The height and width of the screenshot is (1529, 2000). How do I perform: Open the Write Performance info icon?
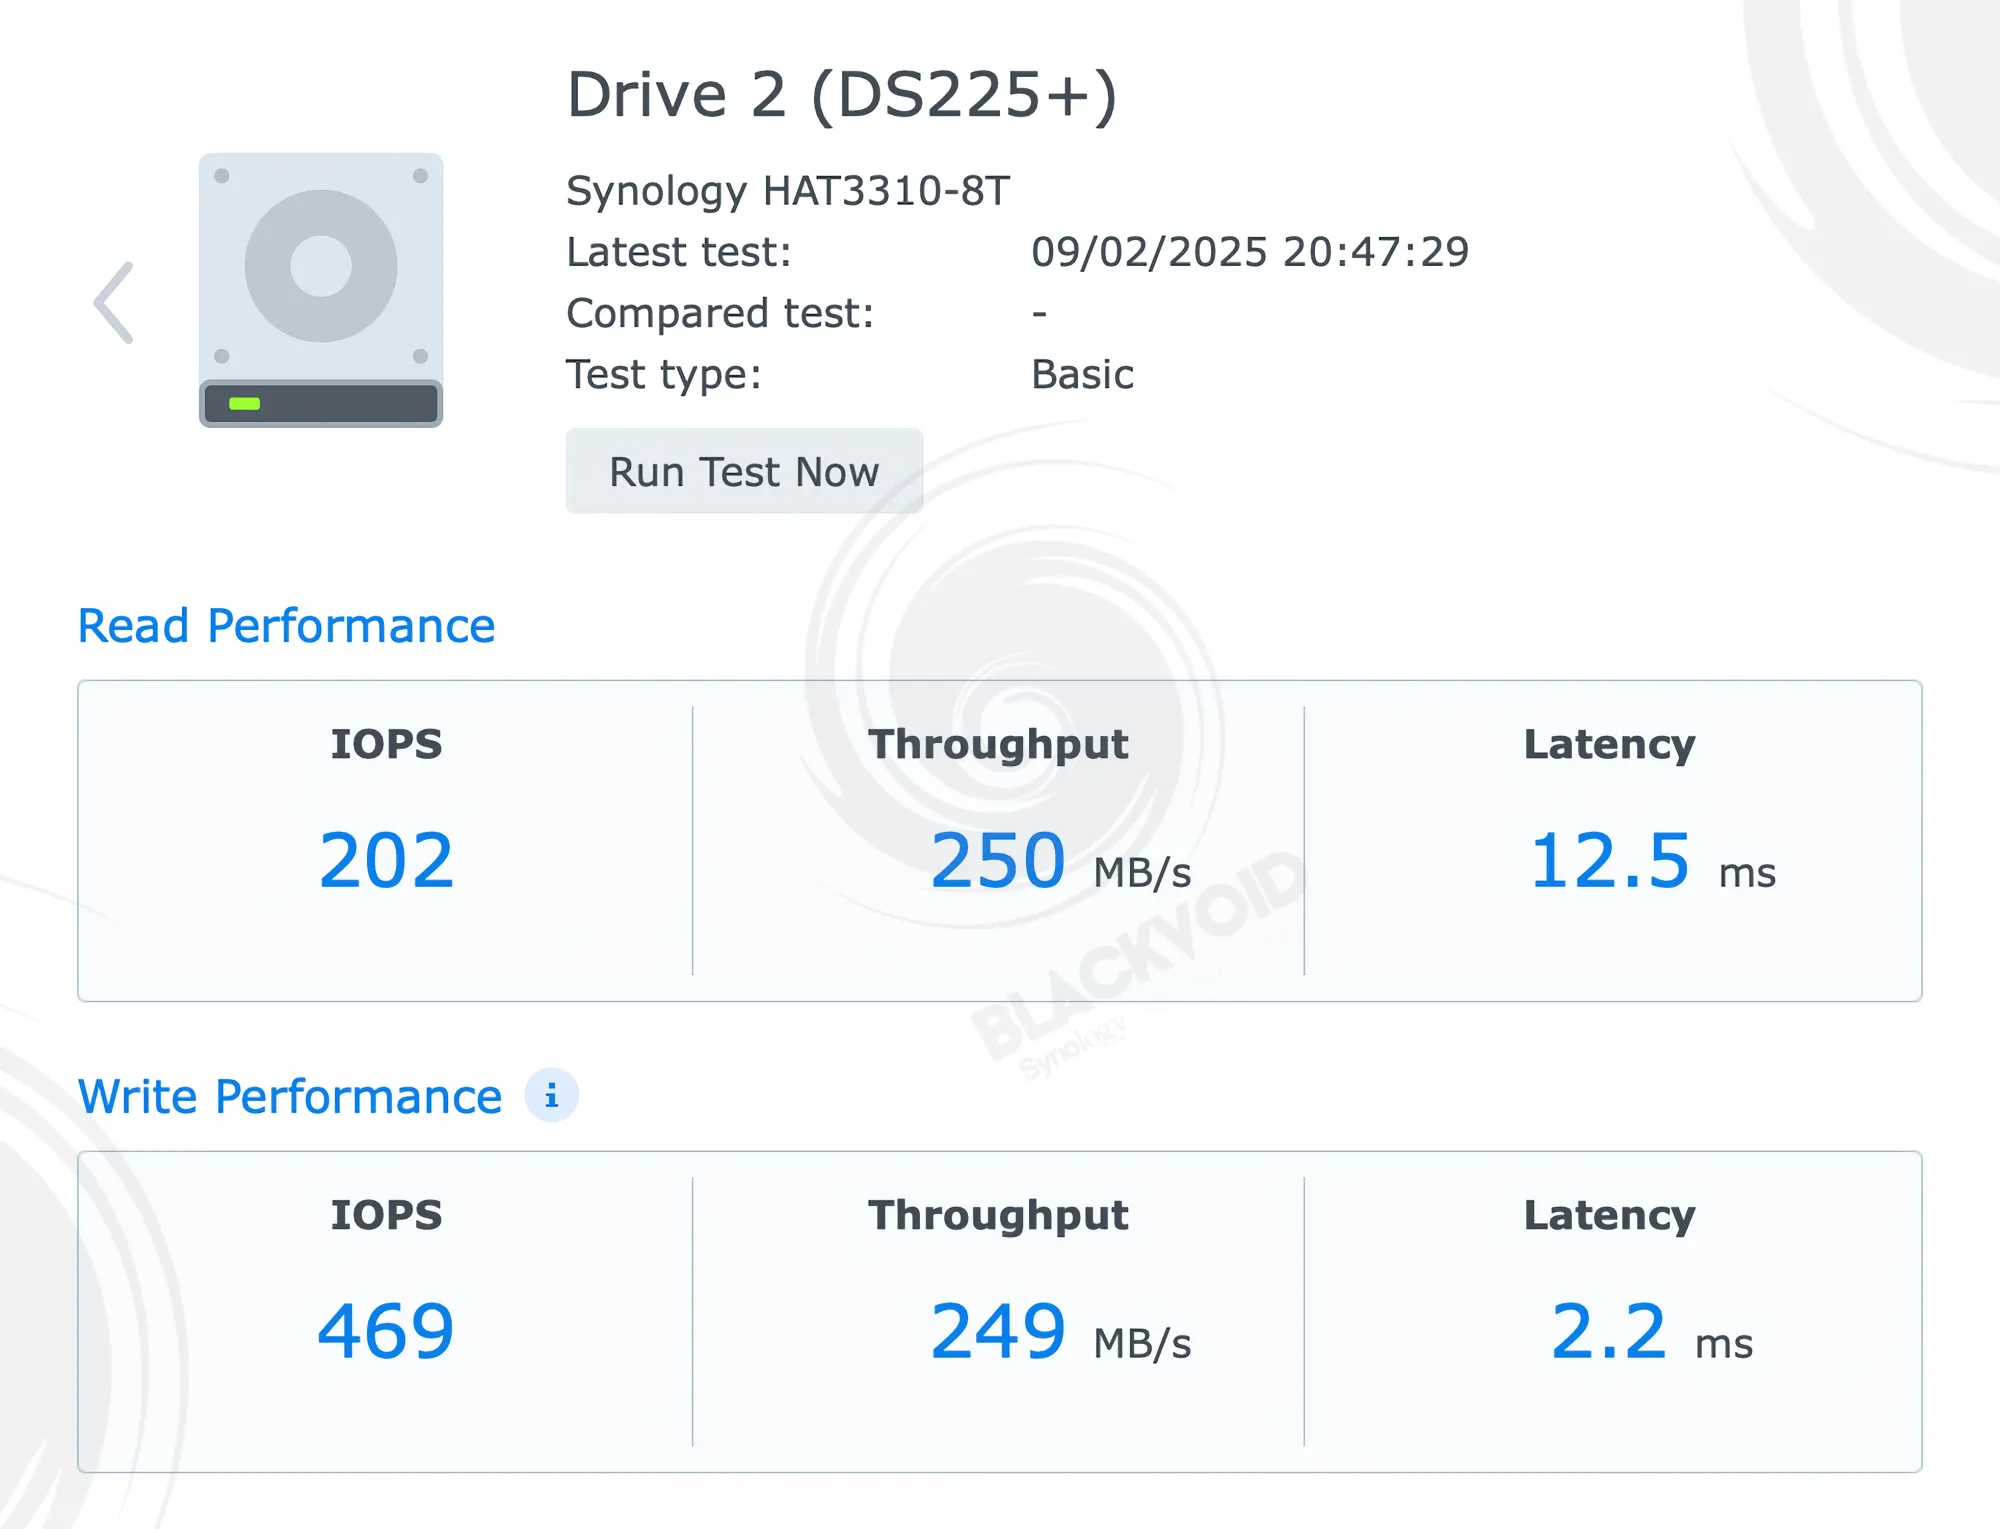tap(552, 1095)
